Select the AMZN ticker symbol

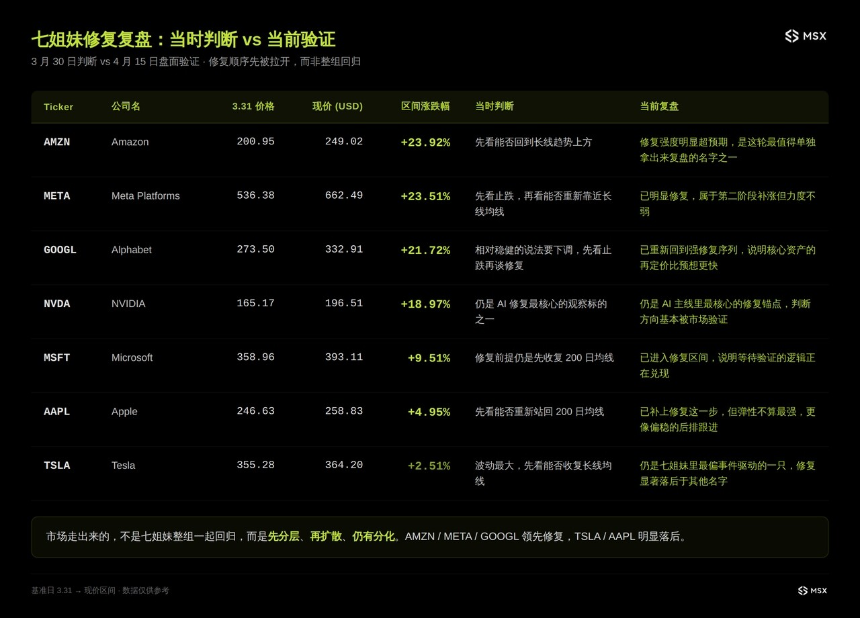pos(57,142)
